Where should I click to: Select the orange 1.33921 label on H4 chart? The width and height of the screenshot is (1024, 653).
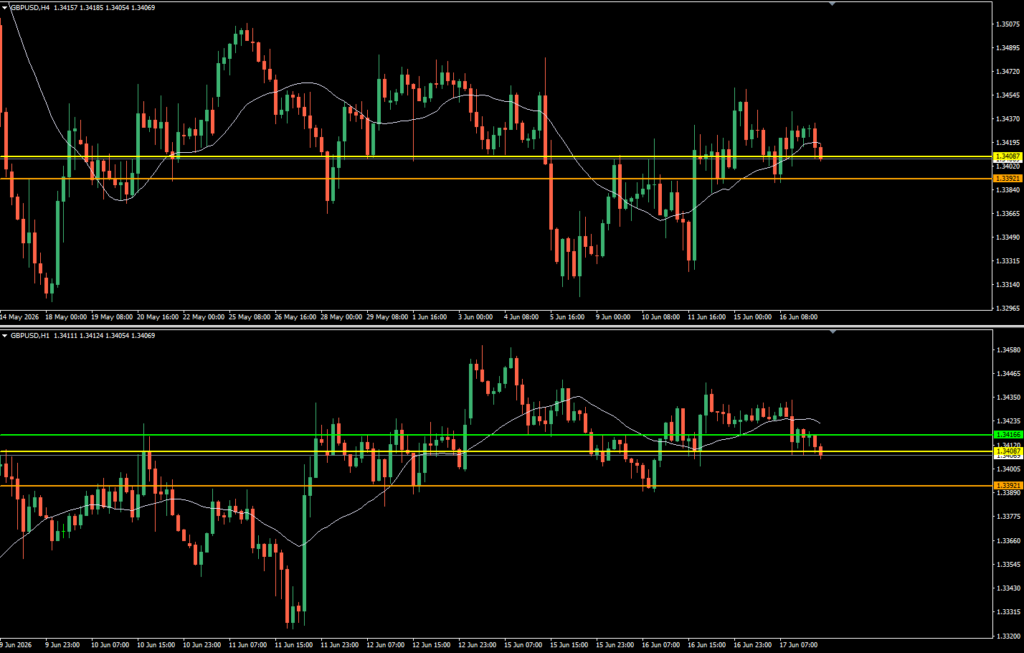1008,178
